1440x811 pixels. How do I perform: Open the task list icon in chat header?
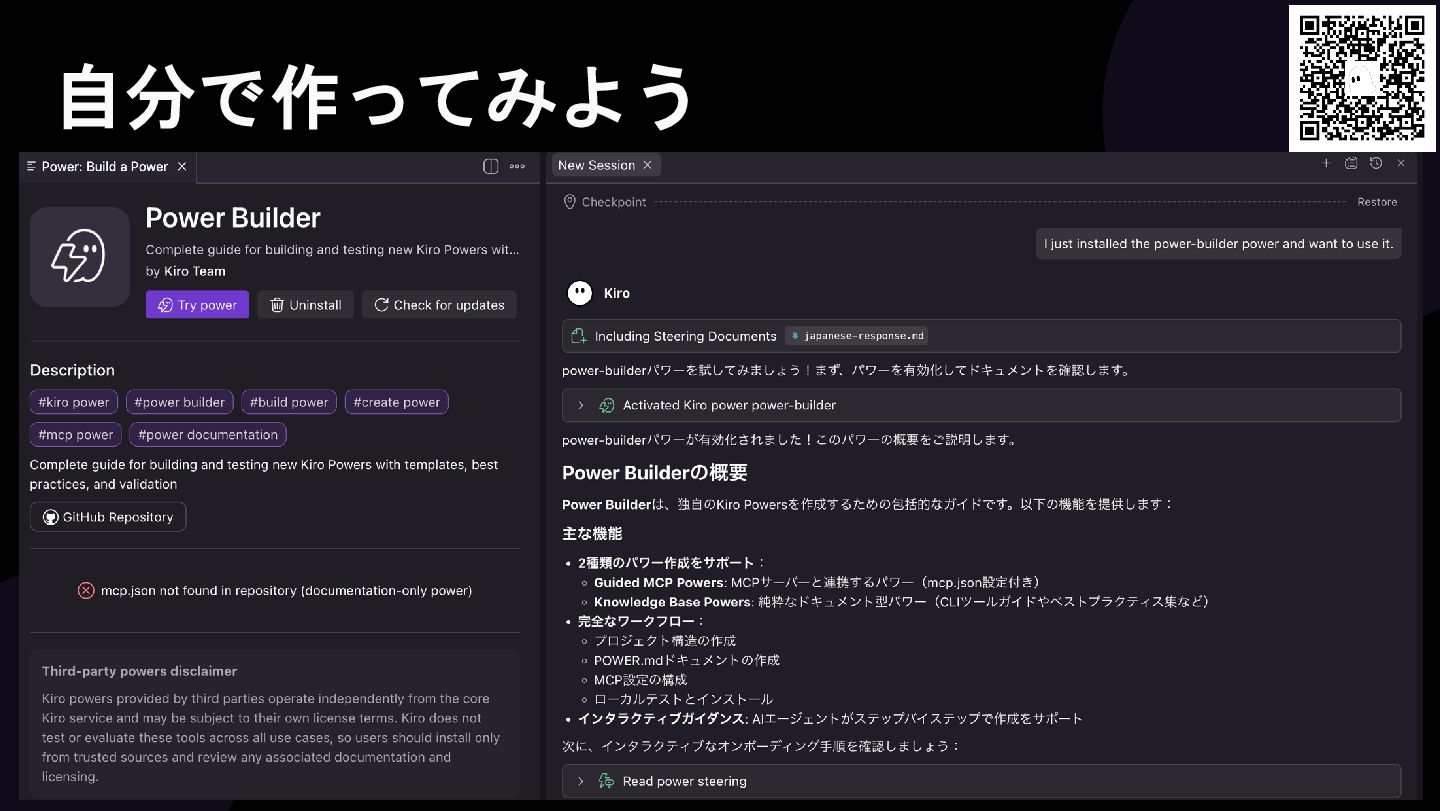pos(1351,163)
